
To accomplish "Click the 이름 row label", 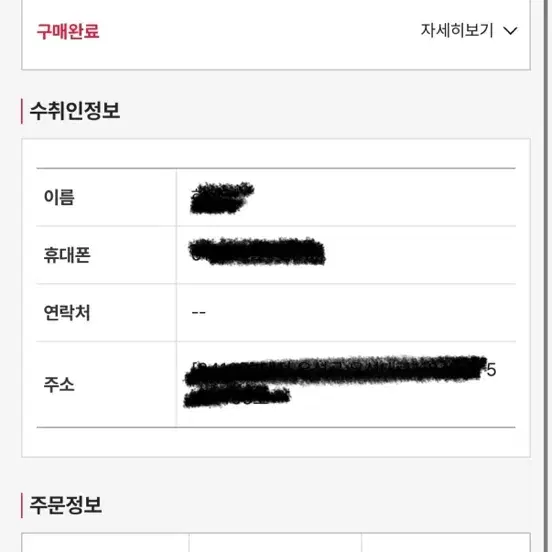I will (59, 197).
